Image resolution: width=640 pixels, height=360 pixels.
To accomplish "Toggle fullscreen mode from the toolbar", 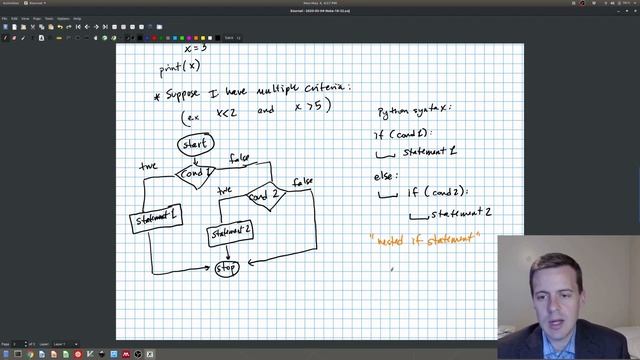I will tap(160, 27).
